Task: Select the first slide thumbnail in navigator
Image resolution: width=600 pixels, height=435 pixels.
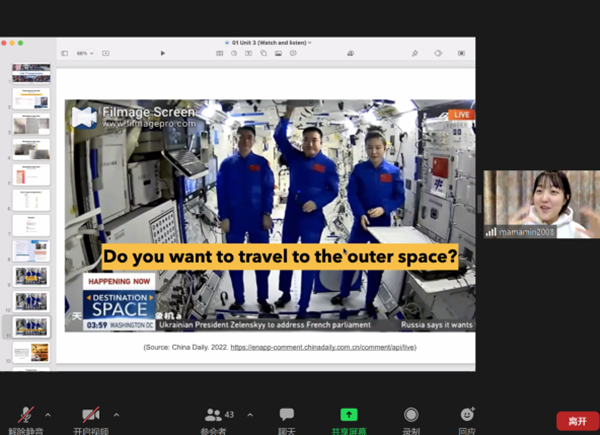Action: [x=31, y=73]
